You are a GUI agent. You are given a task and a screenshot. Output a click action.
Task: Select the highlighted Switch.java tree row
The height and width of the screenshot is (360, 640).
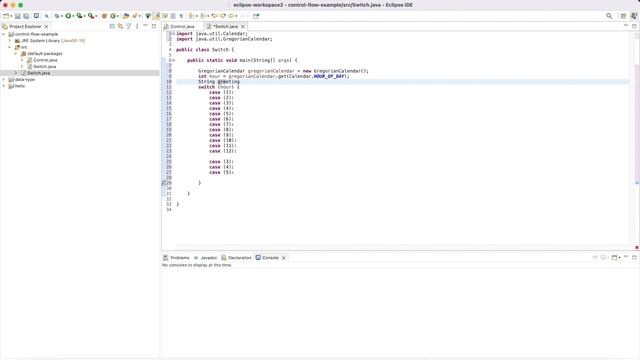80,73
